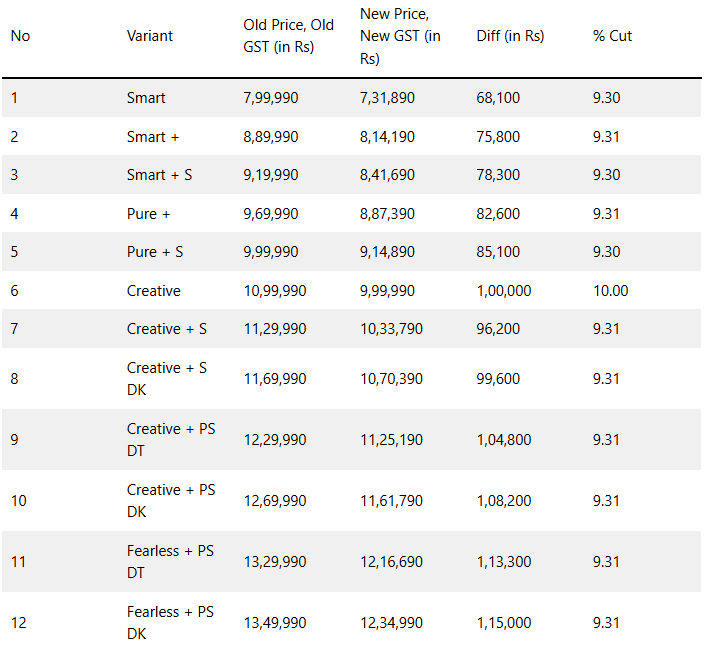Click the "Old Price, Old GST" header
Viewport: 705px width, 652px height.
[288, 36]
